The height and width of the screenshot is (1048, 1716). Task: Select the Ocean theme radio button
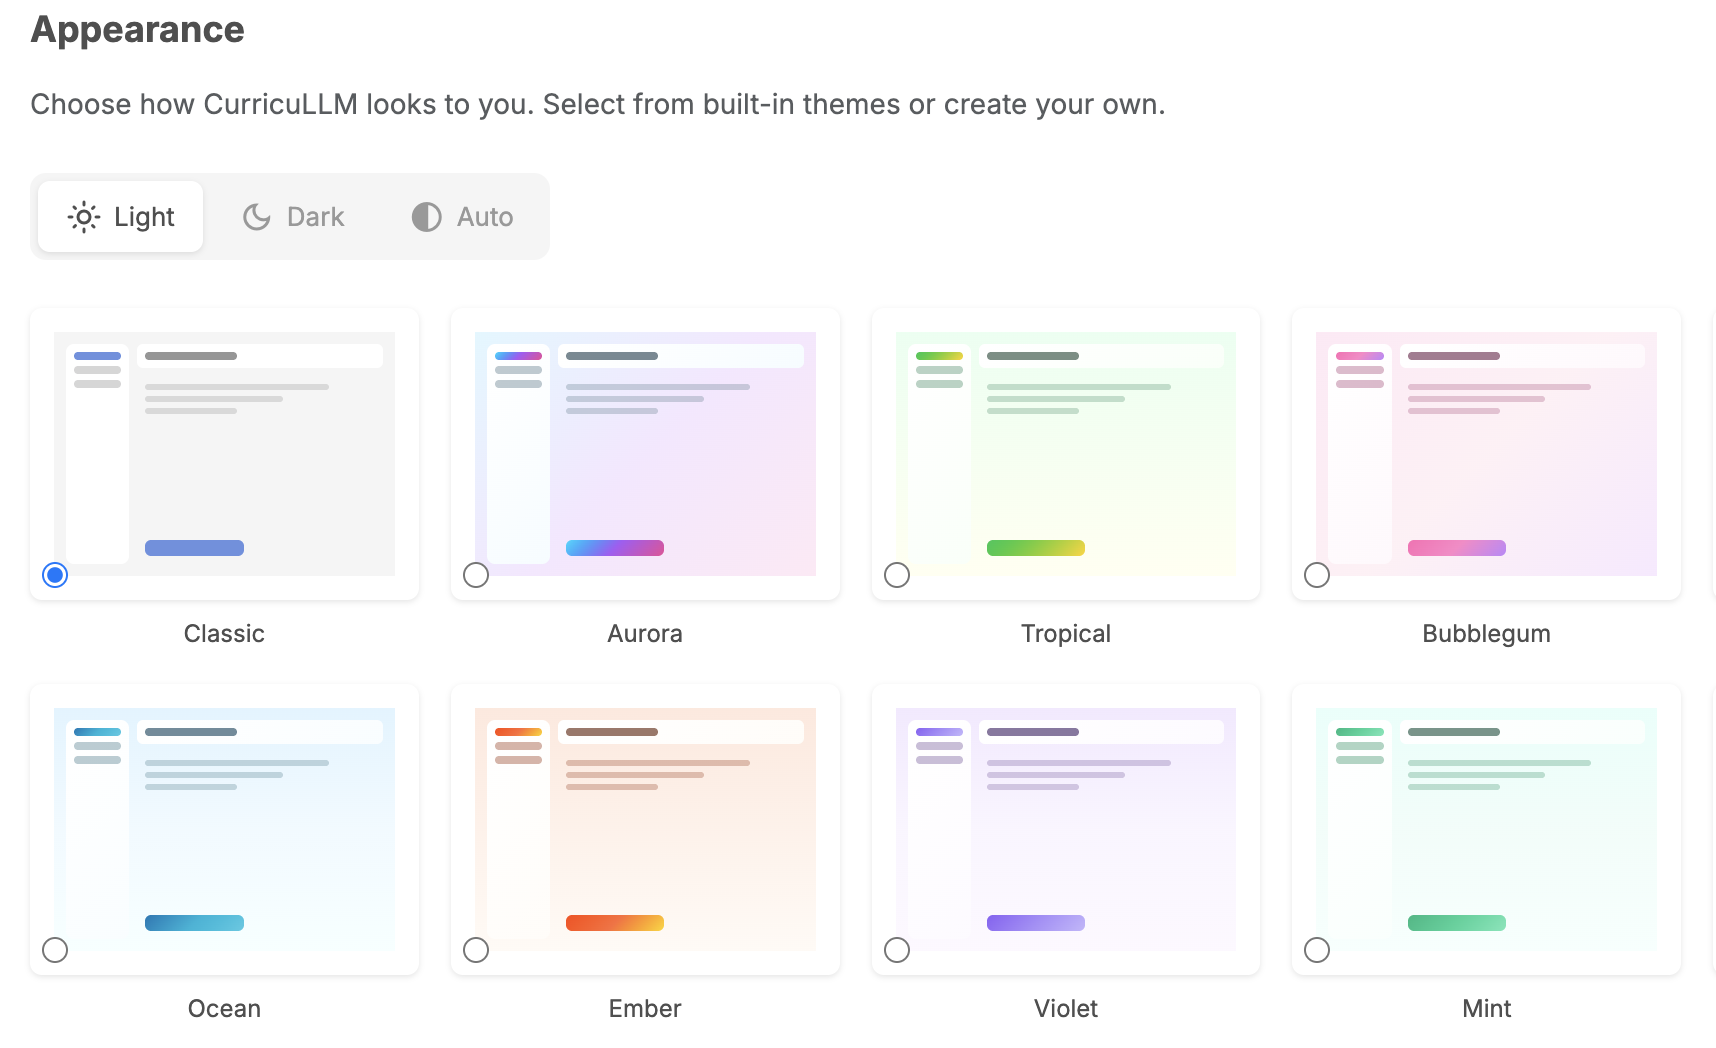tap(55, 950)
